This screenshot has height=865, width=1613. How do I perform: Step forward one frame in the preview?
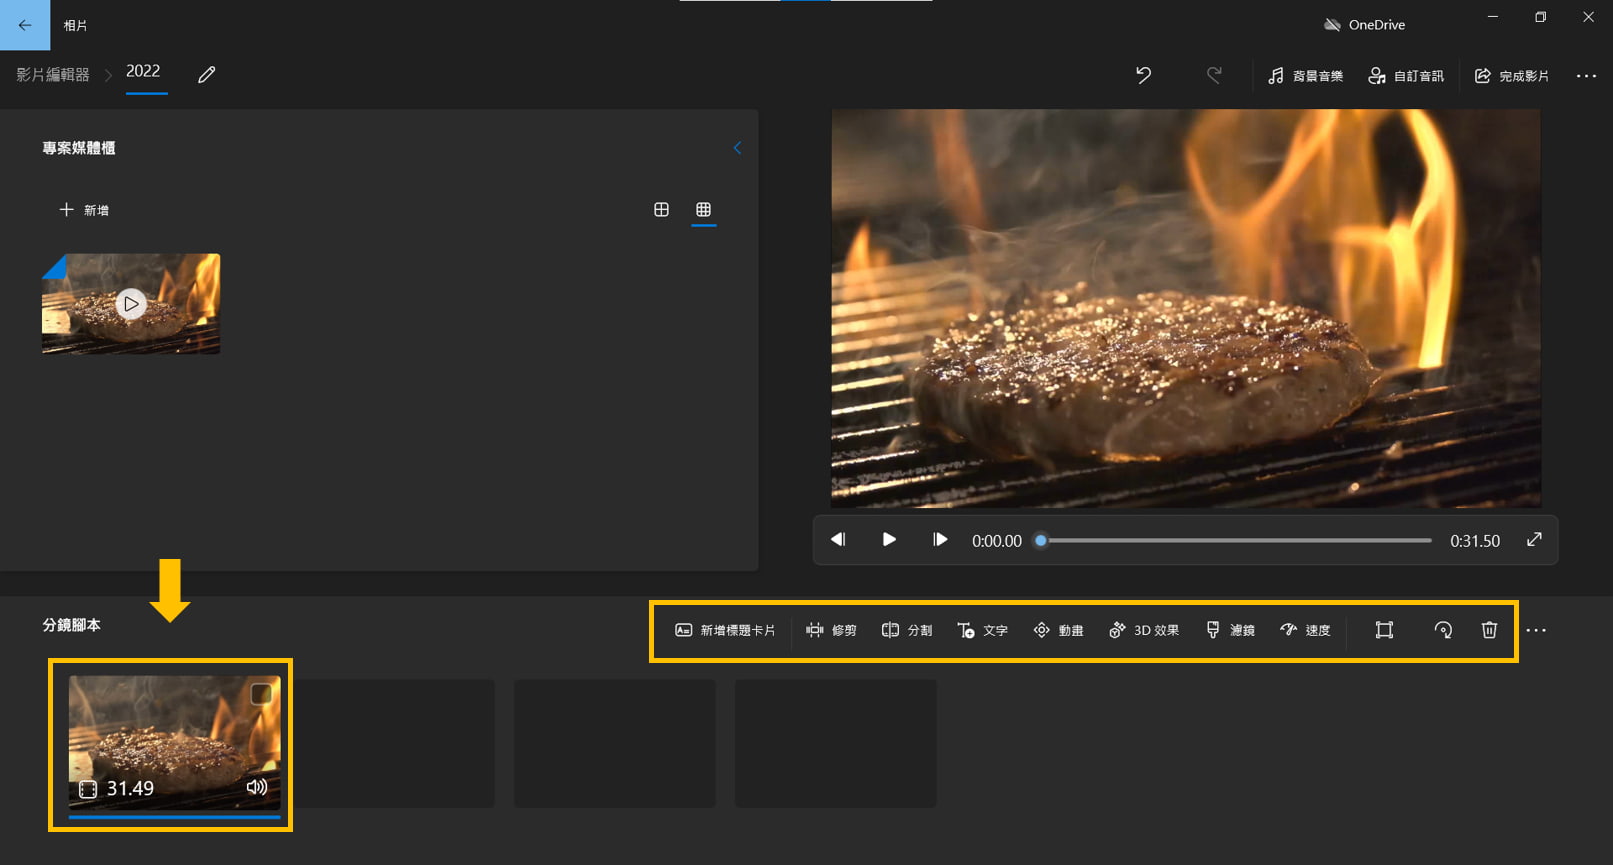940,540
